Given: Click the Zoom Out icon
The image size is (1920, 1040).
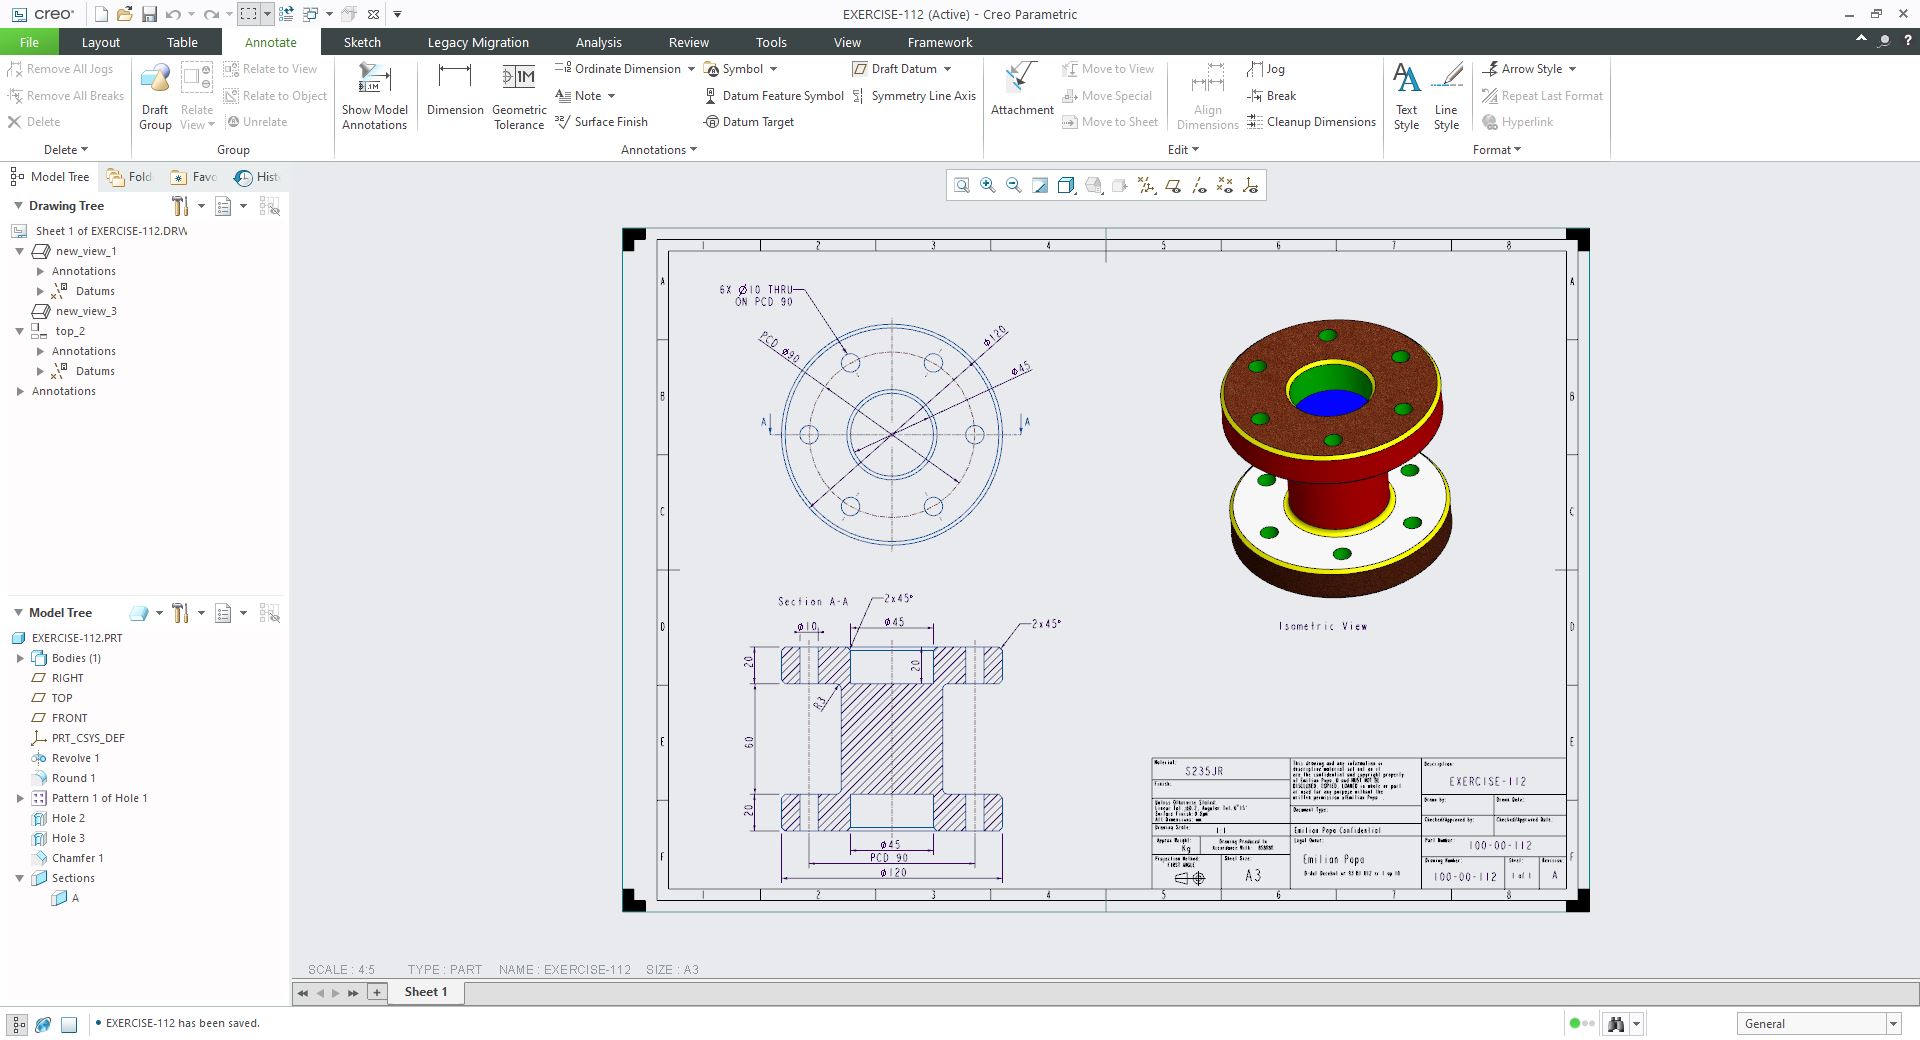Looking at the screenshot, I should coord(1014,185).
